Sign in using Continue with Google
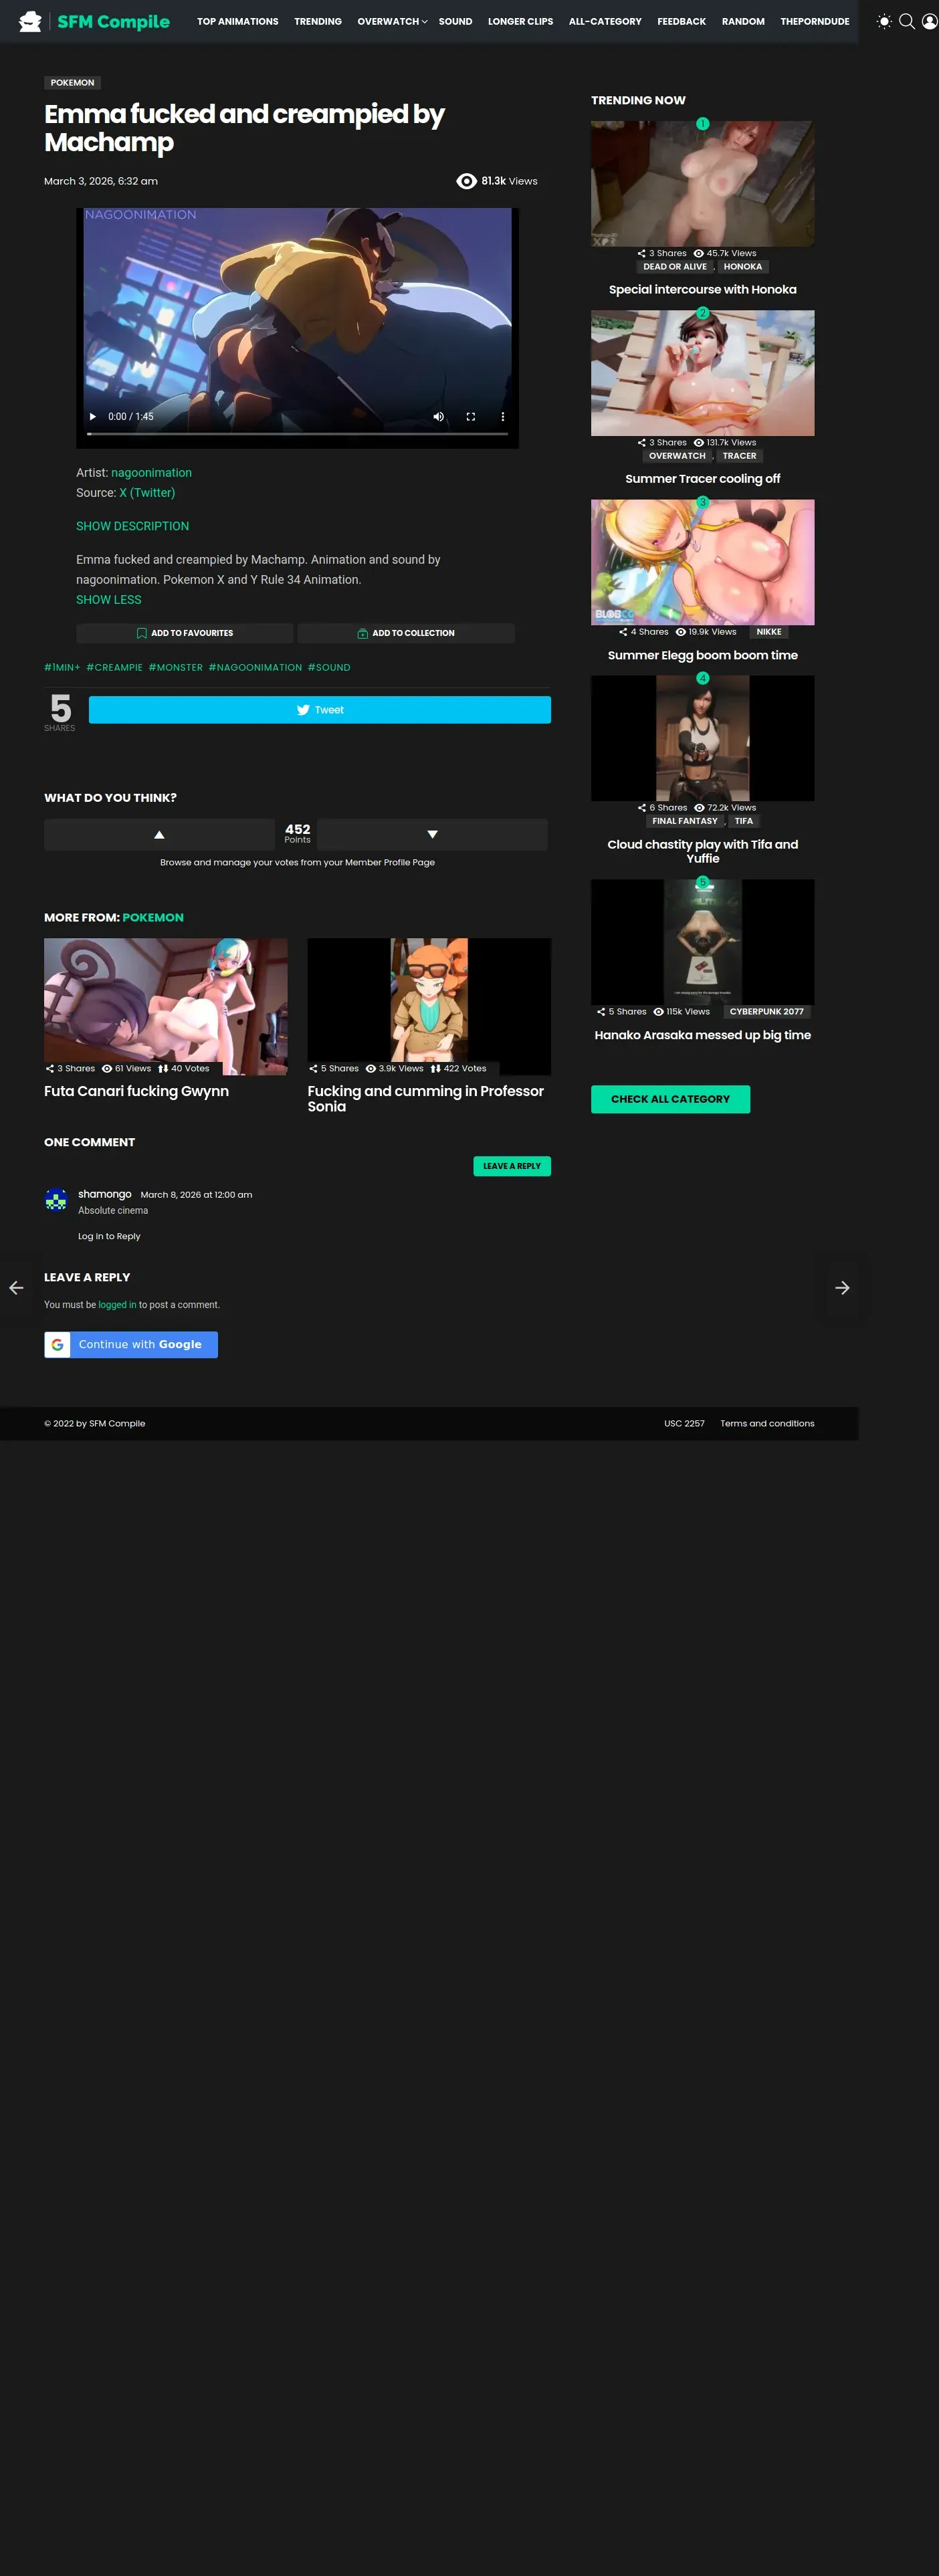The image size is (939, 2576). tap(131, 1344)
